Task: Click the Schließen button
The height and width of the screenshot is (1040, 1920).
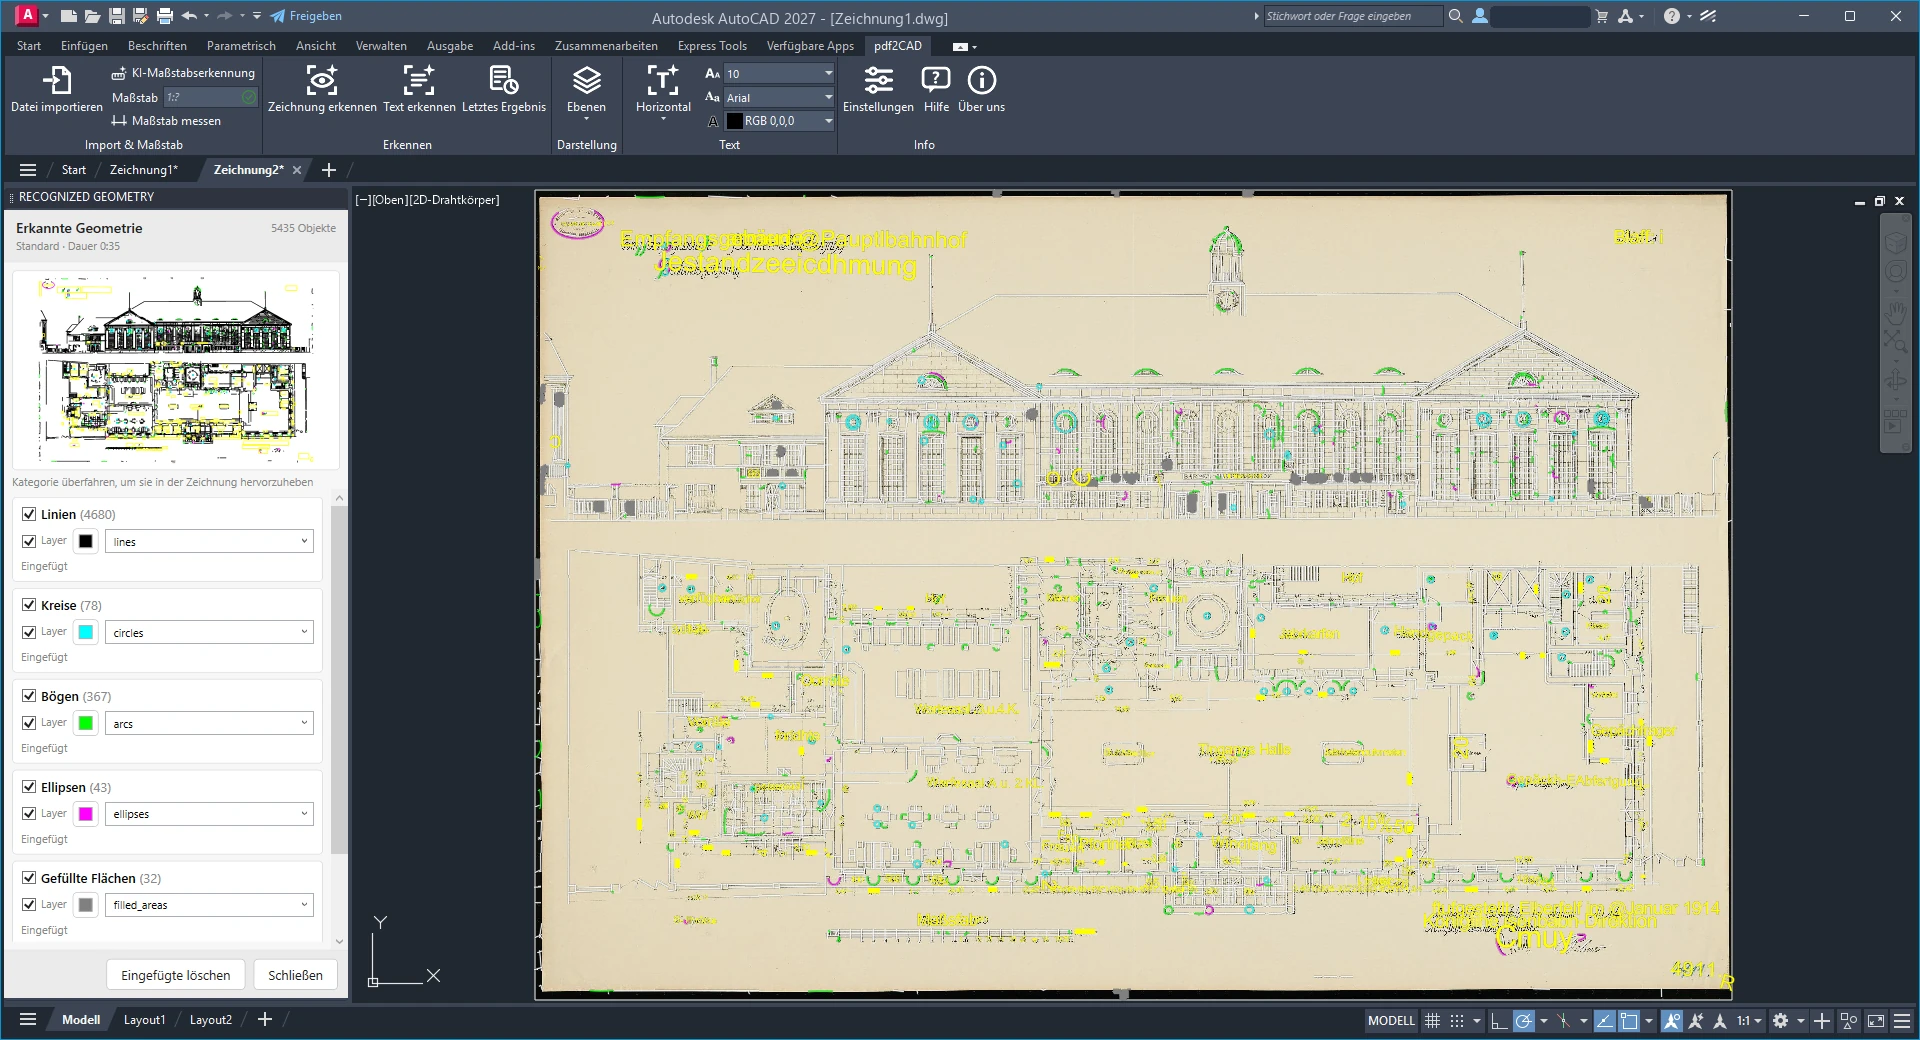Action: click(295, 975)
